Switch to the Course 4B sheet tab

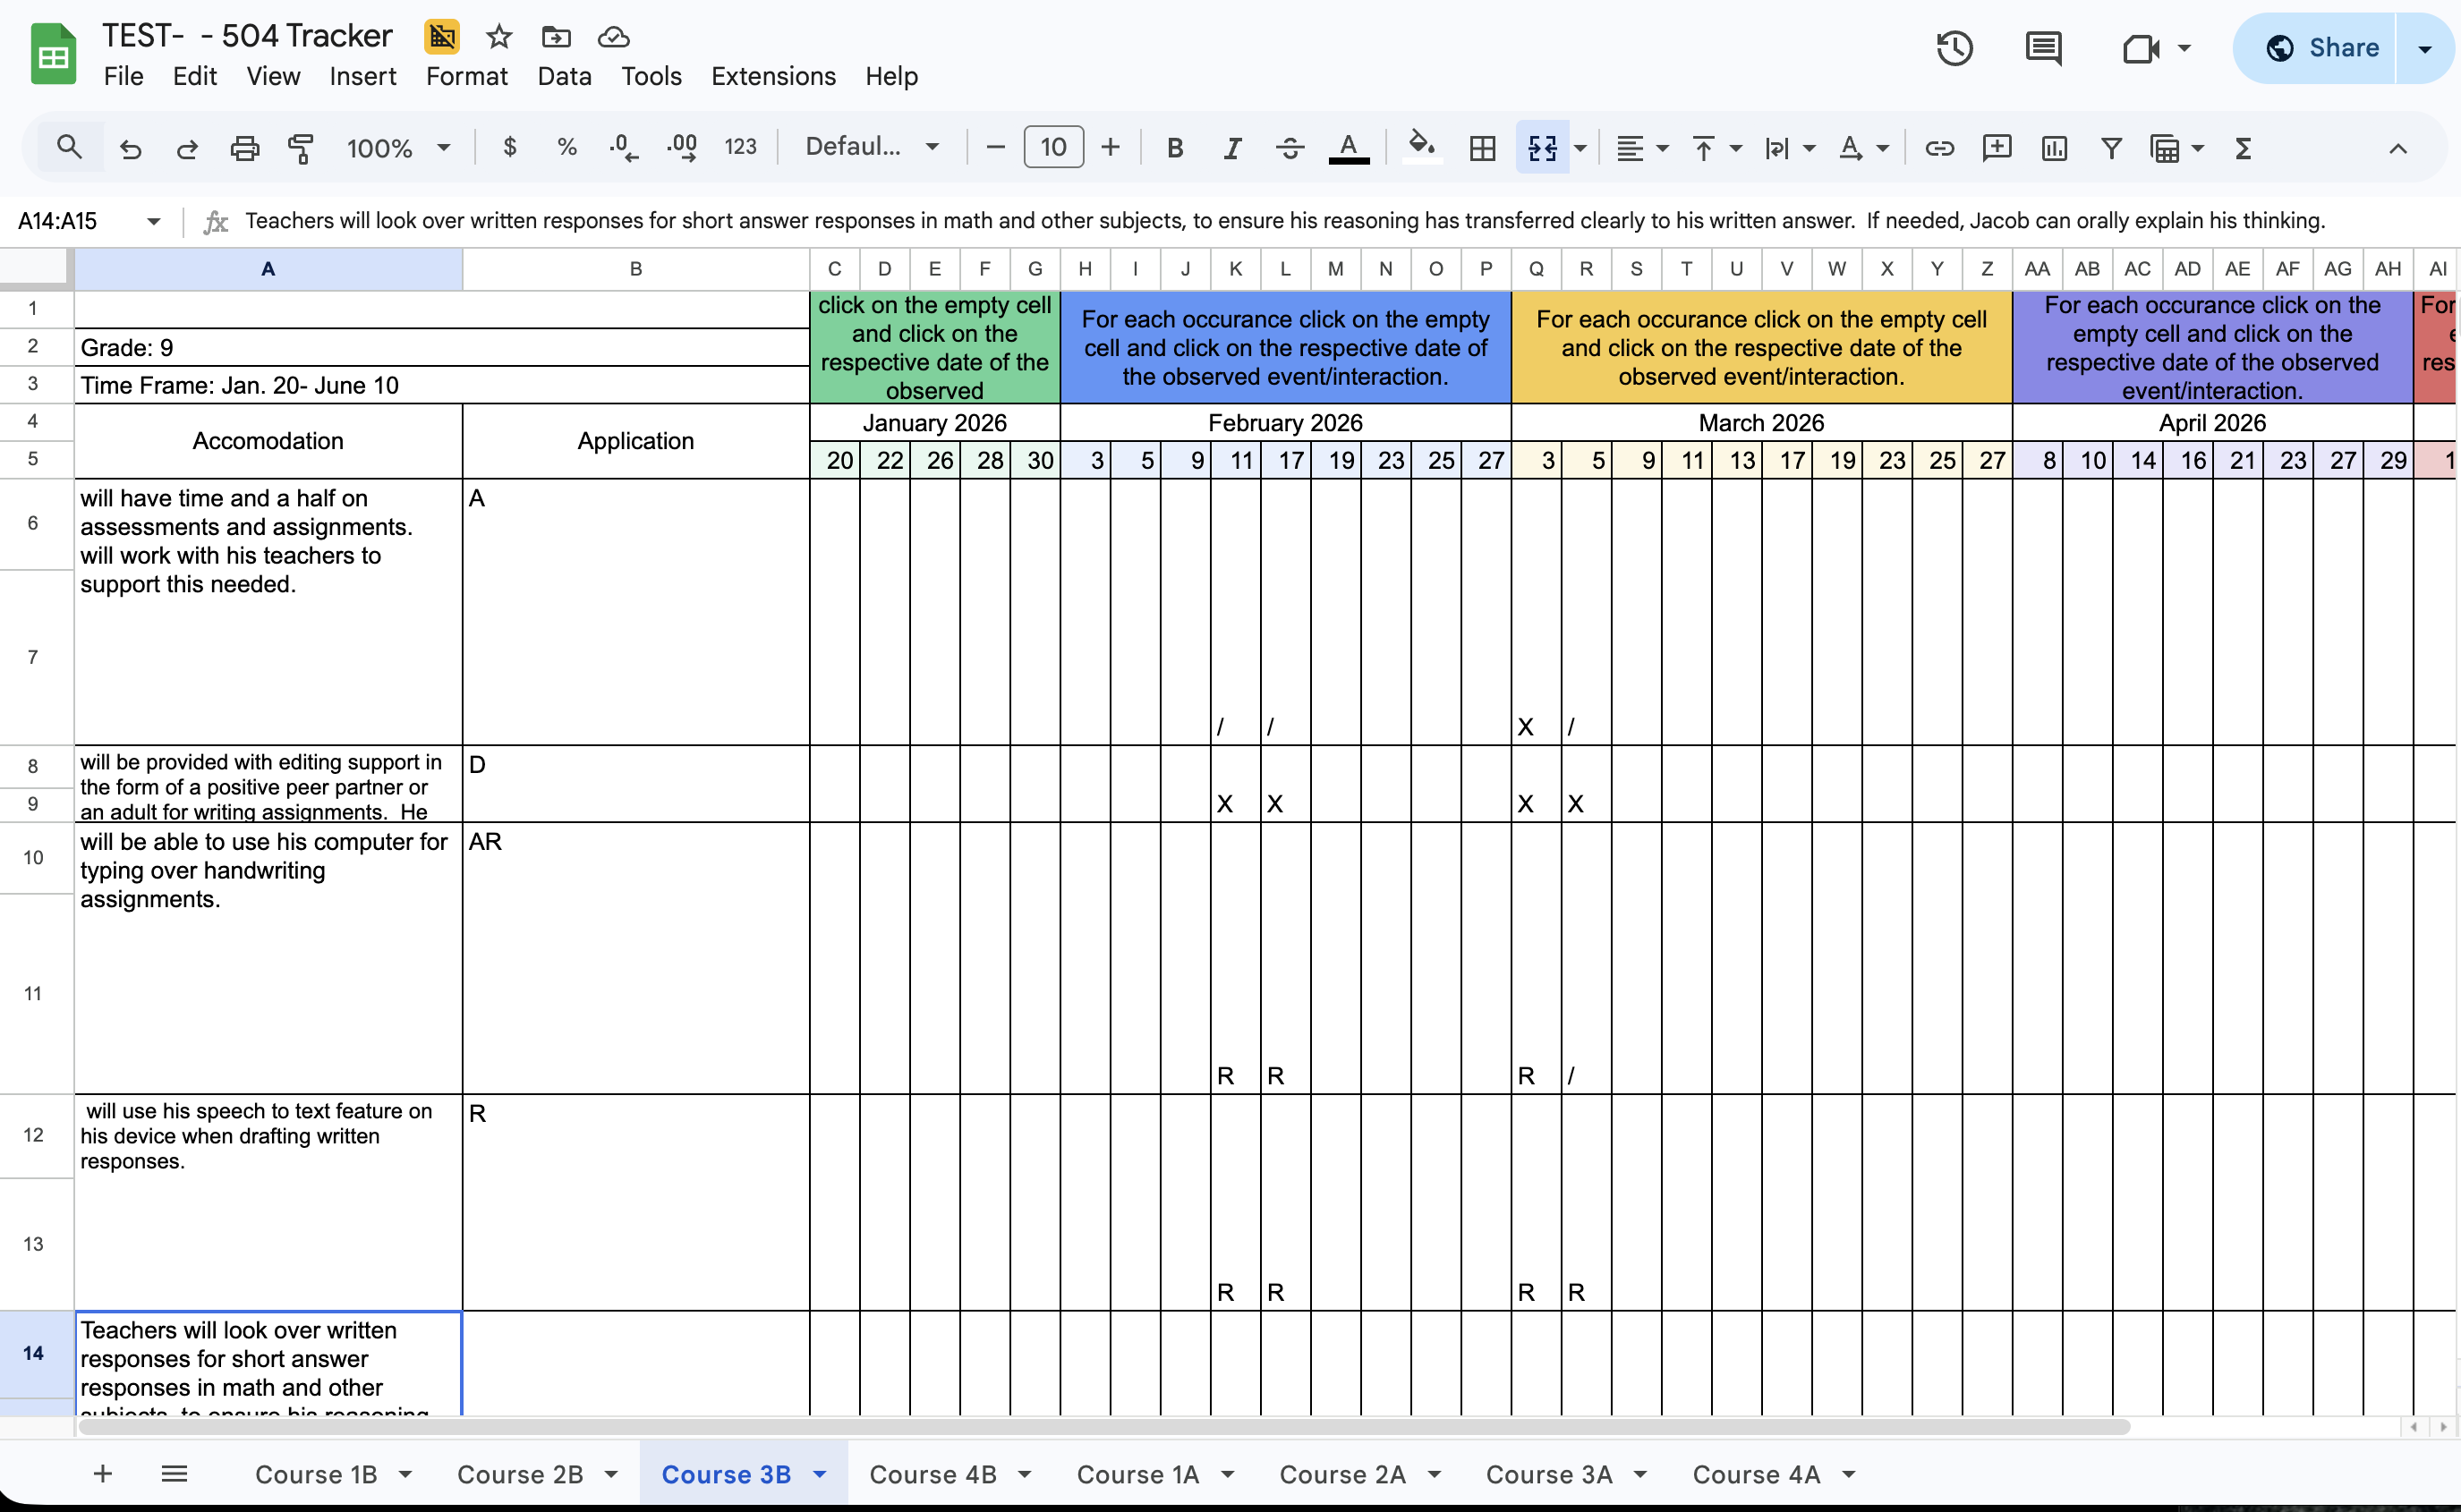tap(932, 1474)
